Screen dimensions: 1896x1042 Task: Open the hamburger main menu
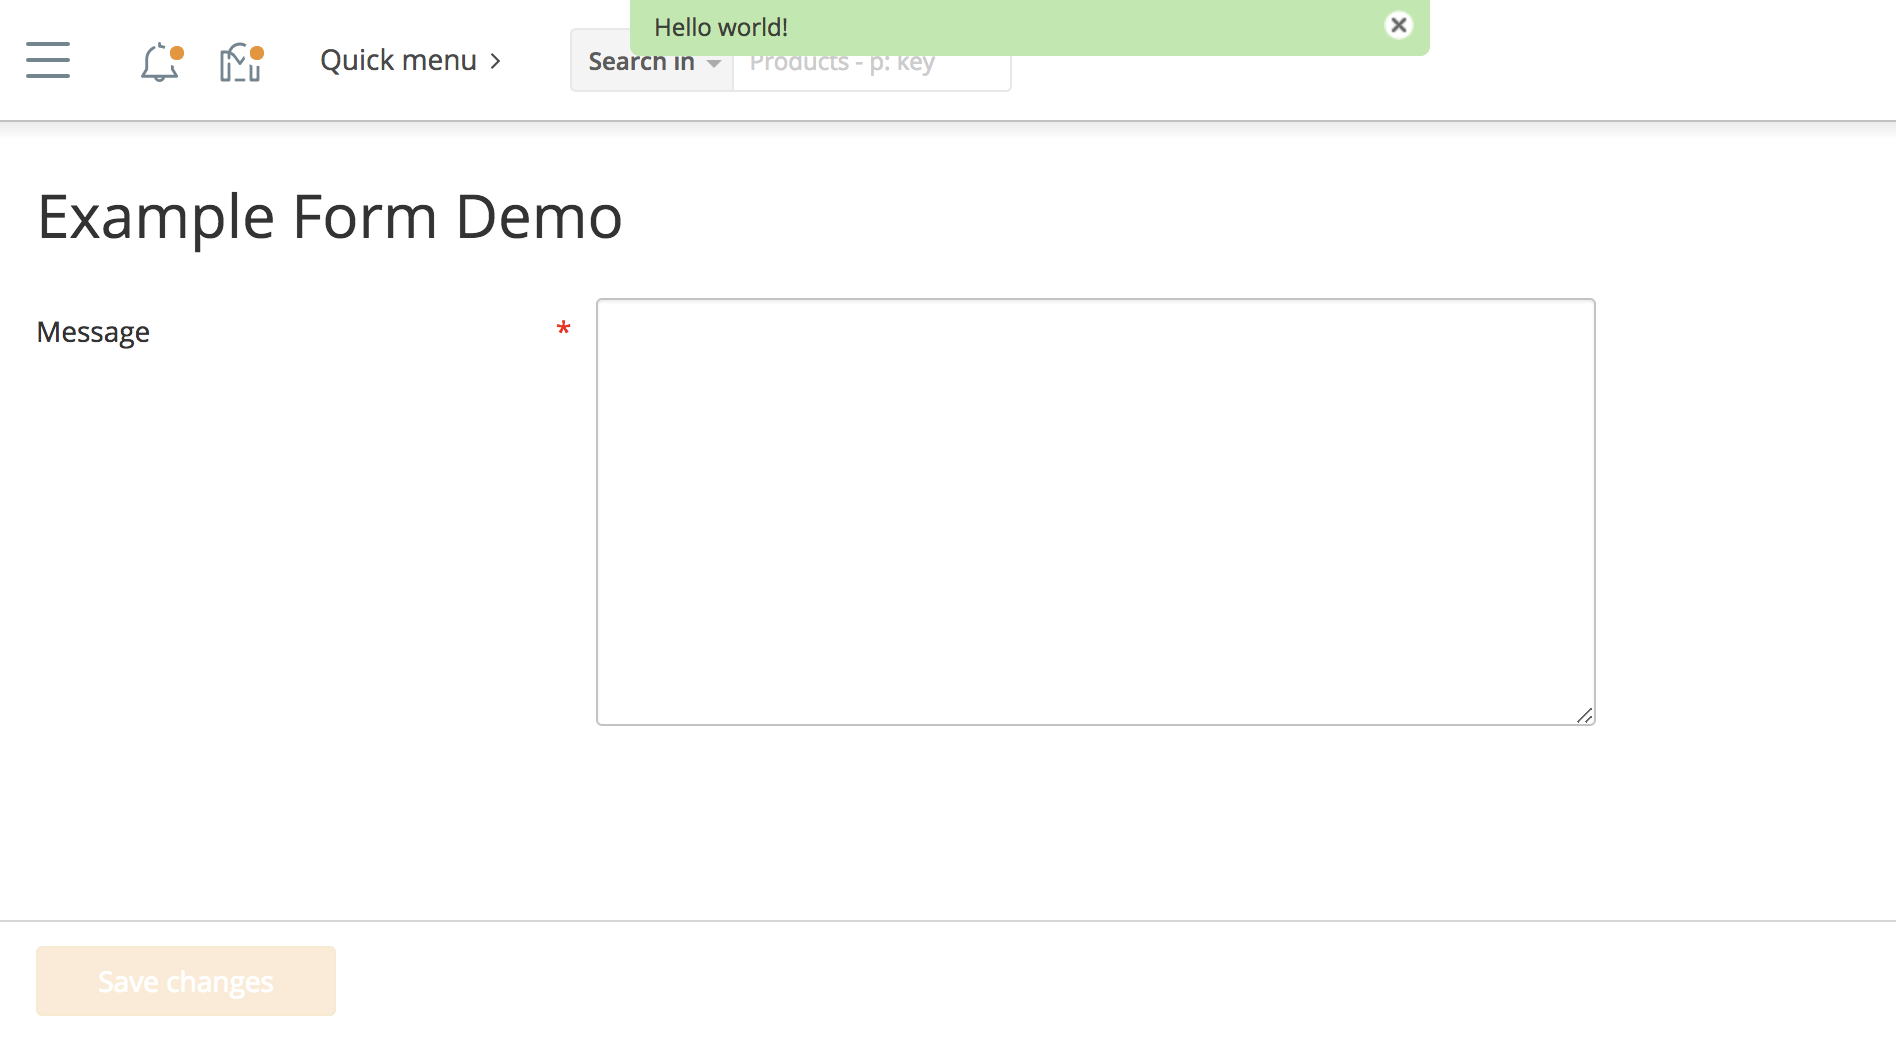(48, 60)
